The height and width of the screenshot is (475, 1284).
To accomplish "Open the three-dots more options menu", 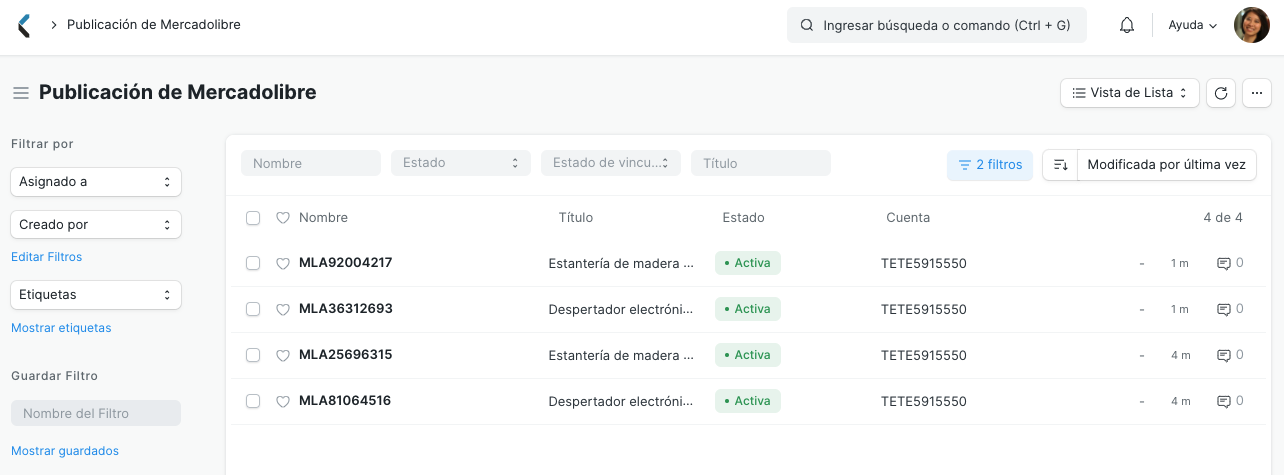I will [1257, 93].
